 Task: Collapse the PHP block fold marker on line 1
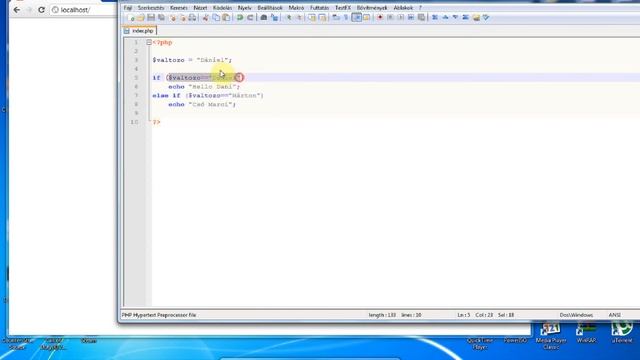point(149,42)
